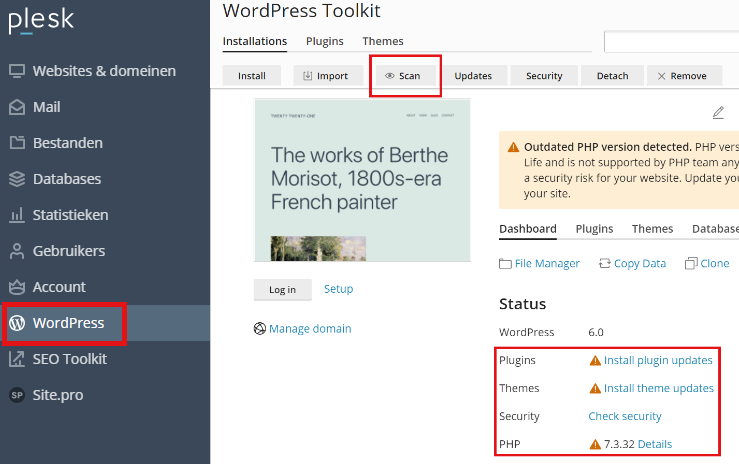Open Websites & domeinen in sidebar

point(105,71)
